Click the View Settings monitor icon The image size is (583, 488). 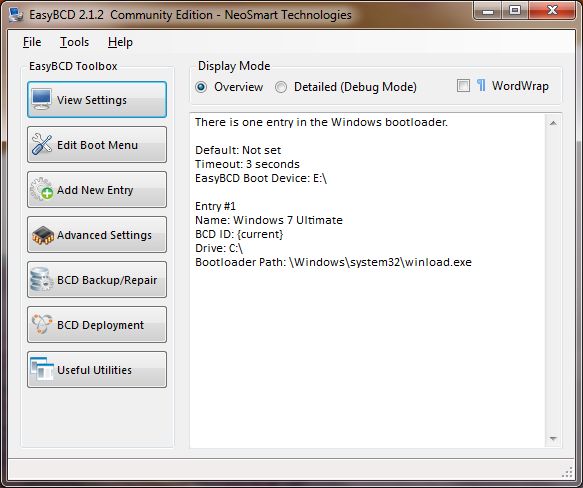pyautogui.click(x=42, y=99)
